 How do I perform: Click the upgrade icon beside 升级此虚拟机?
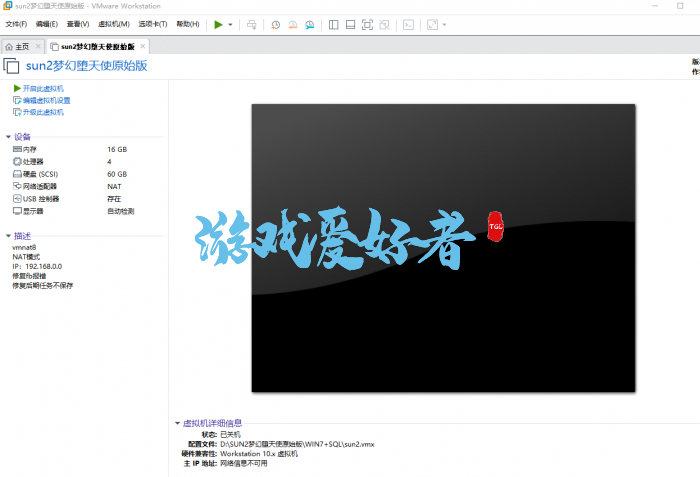coord(17,112)
